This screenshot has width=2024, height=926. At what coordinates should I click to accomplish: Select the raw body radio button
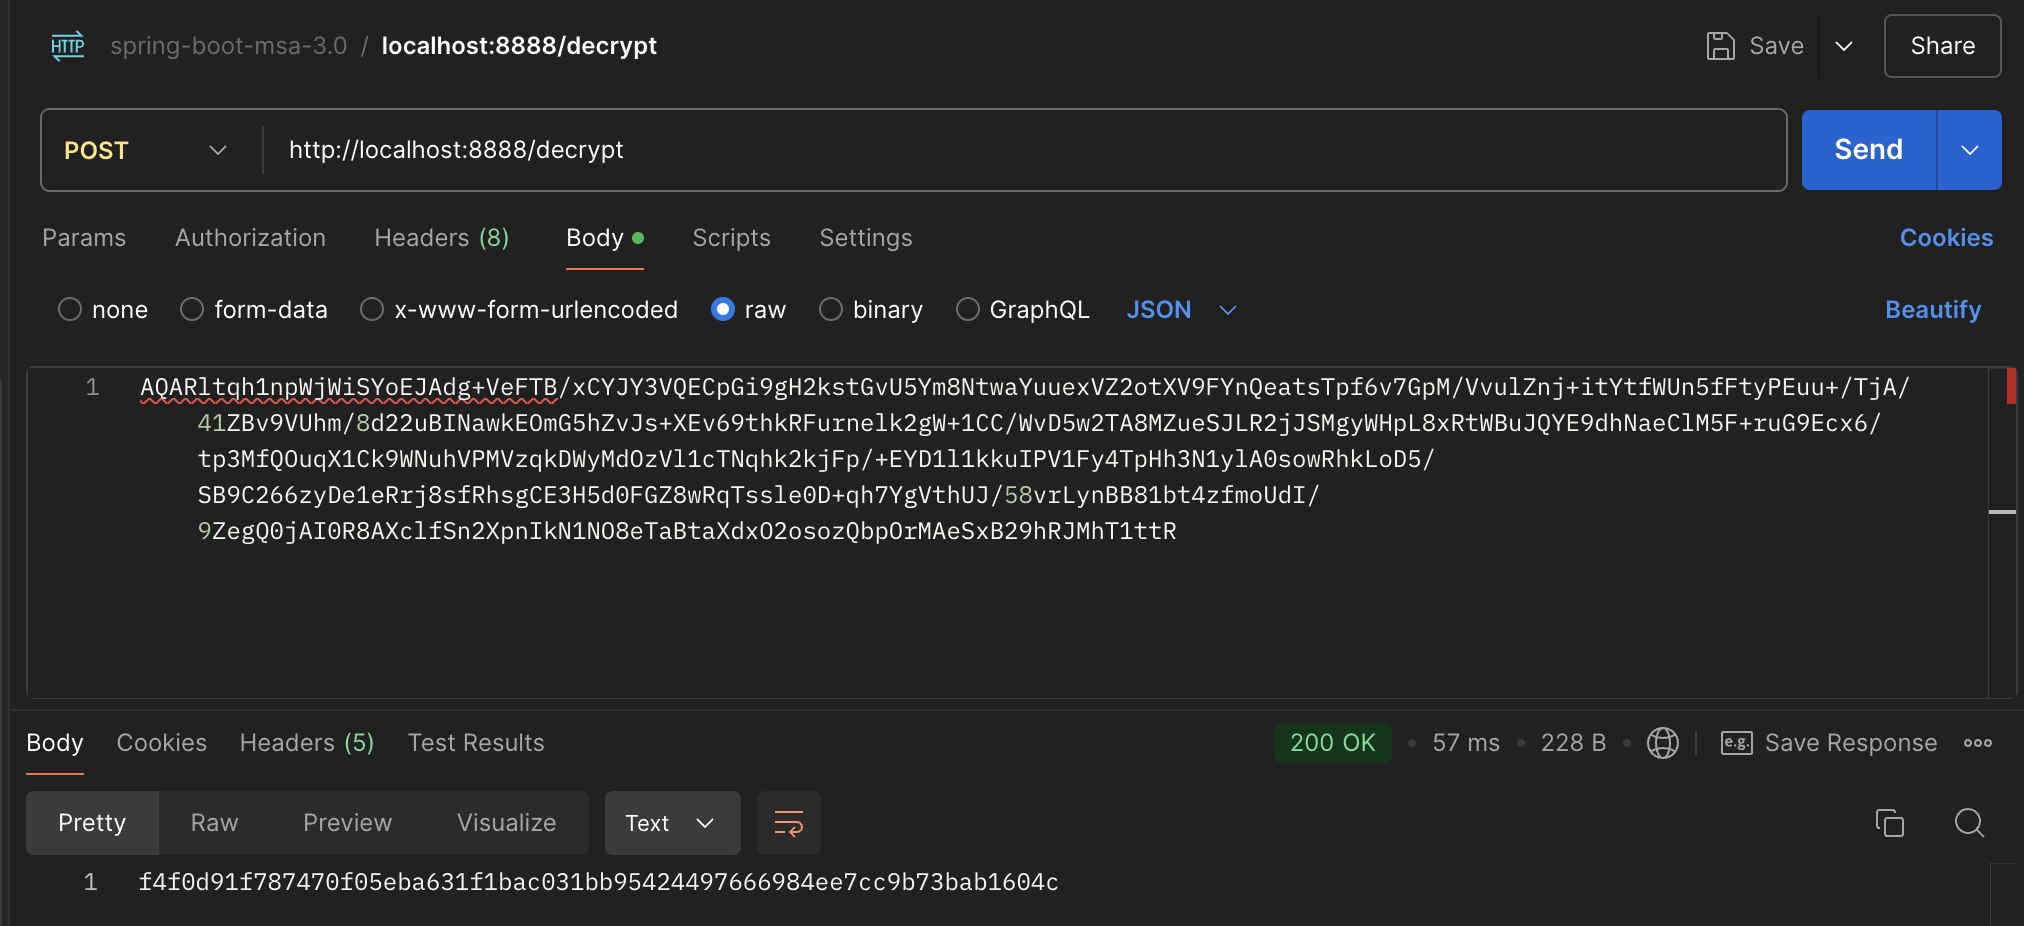(723, 310)
